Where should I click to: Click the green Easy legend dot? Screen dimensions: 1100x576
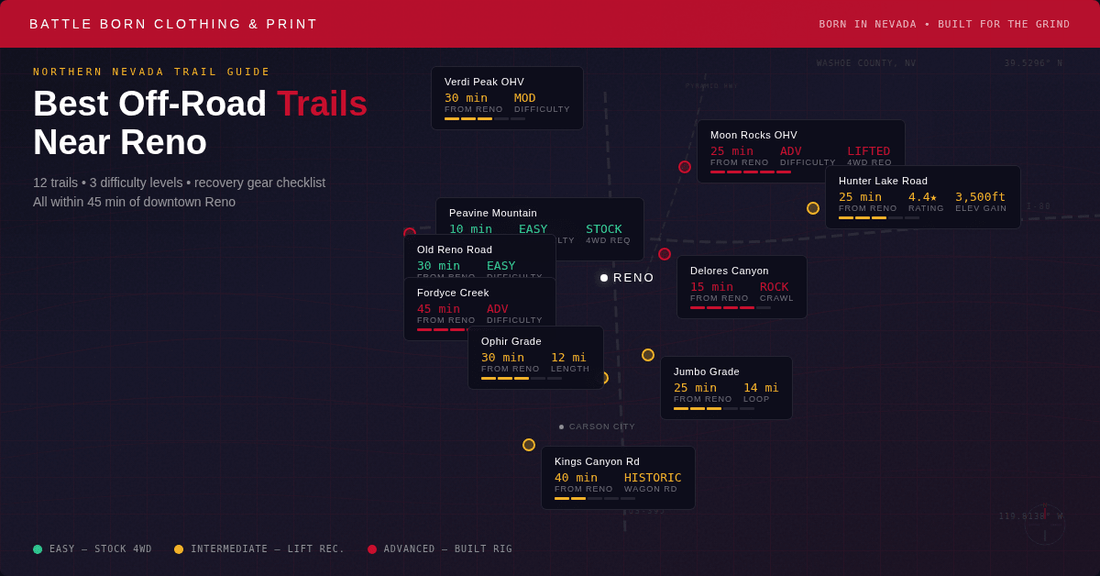pyautogui.click(x=38, y=549)
